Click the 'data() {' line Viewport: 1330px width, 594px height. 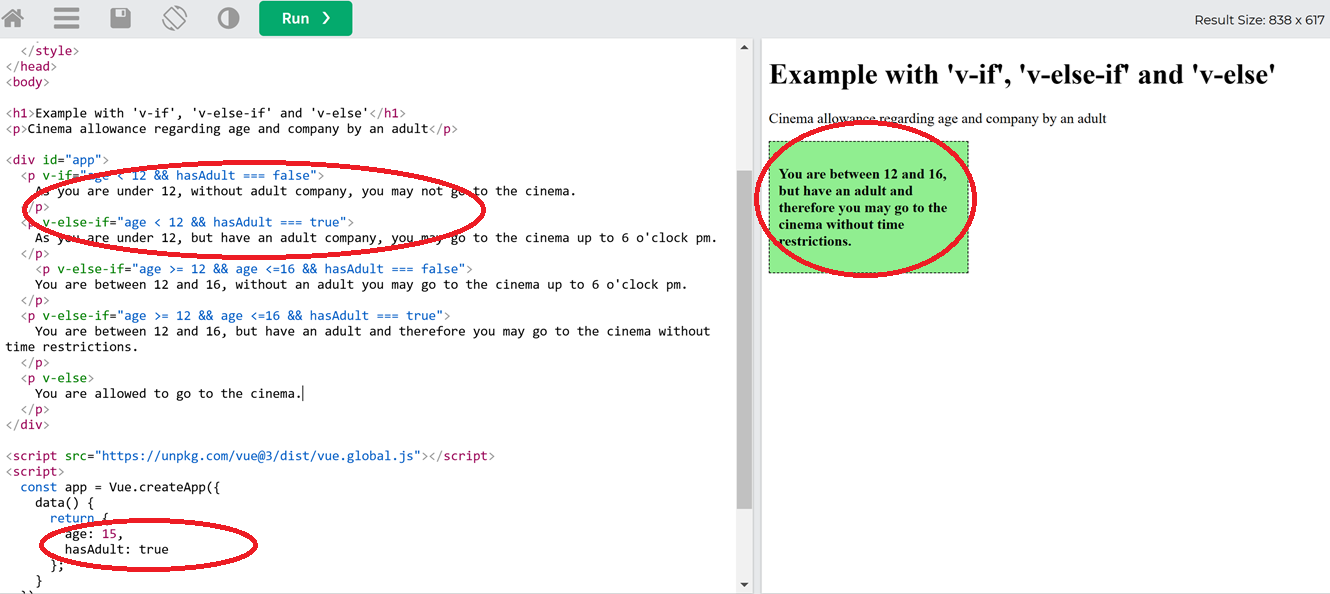(x=64, y=503)
